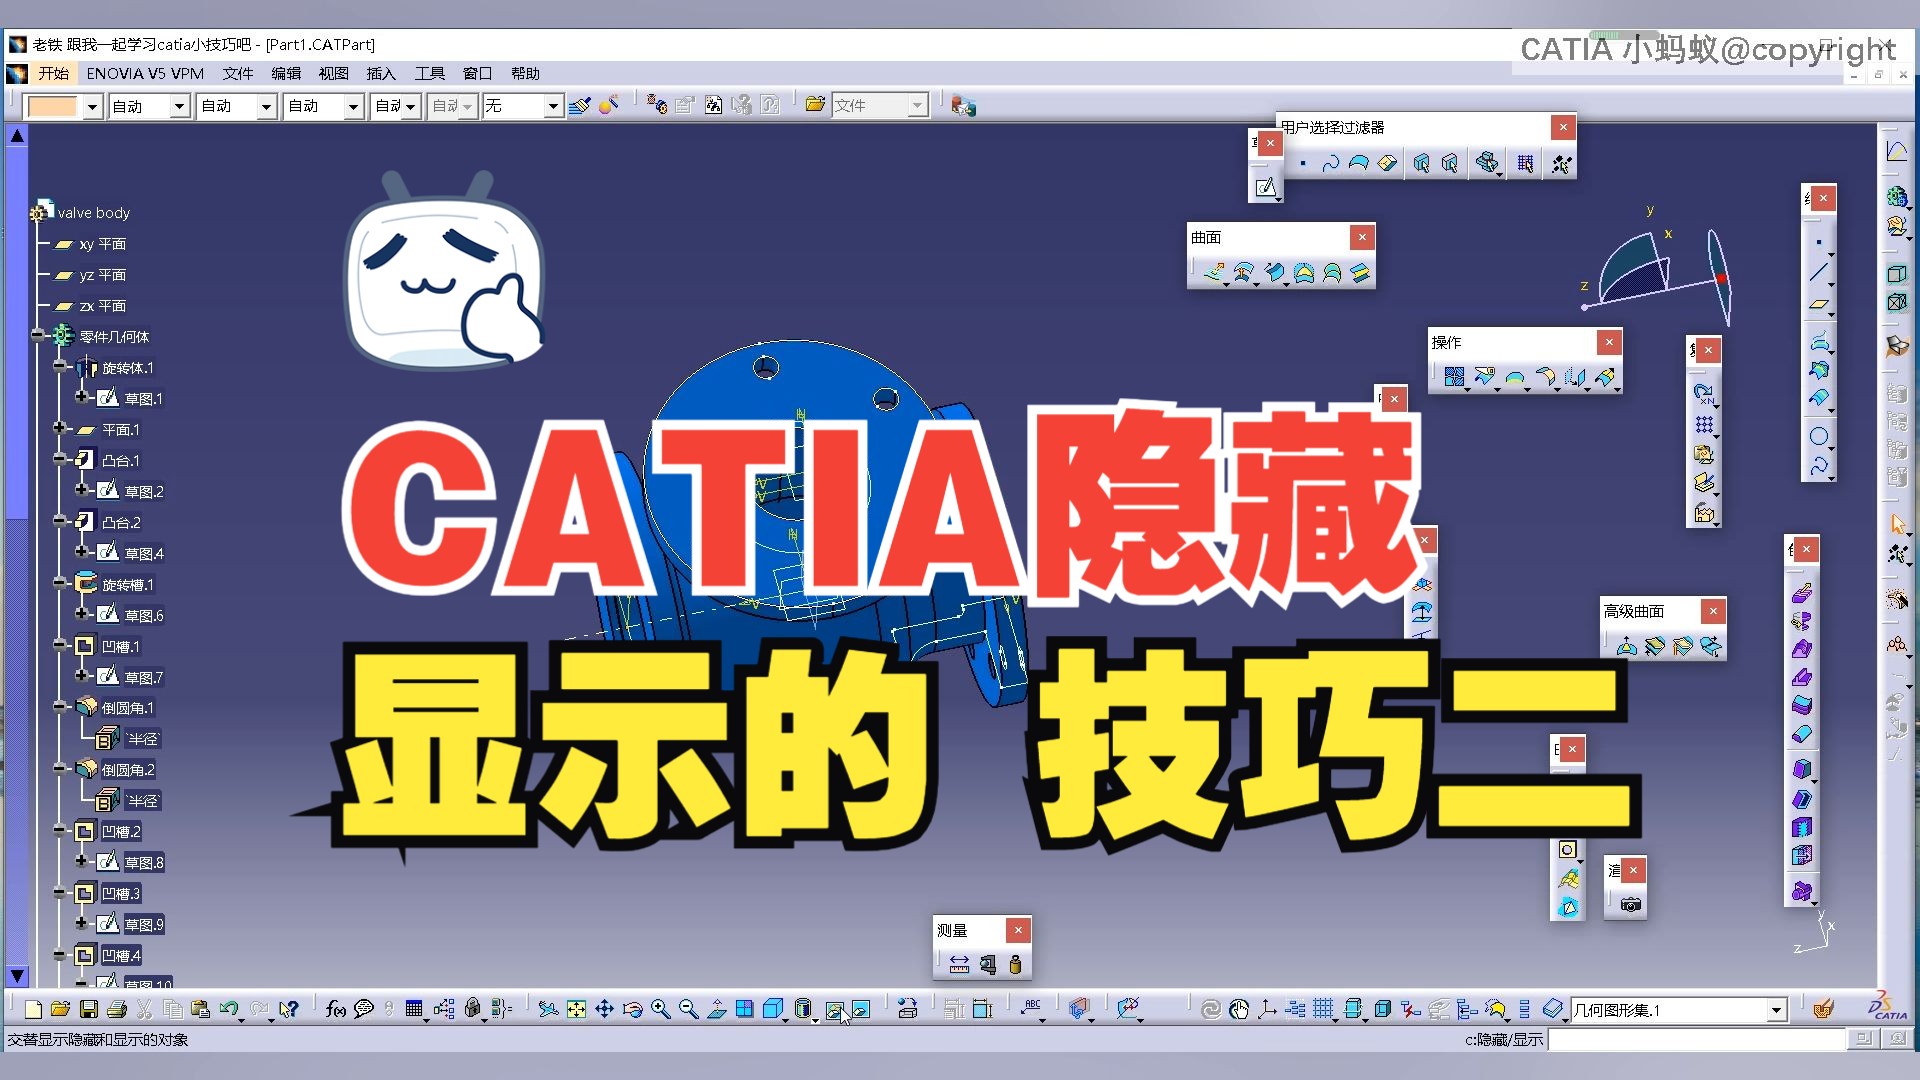Image resolution: width=1920 pixels, height=1080 pixels.
Task: Activate Fly mode airplane icon
Action: pyautogui.click(x=548, y=1009)
